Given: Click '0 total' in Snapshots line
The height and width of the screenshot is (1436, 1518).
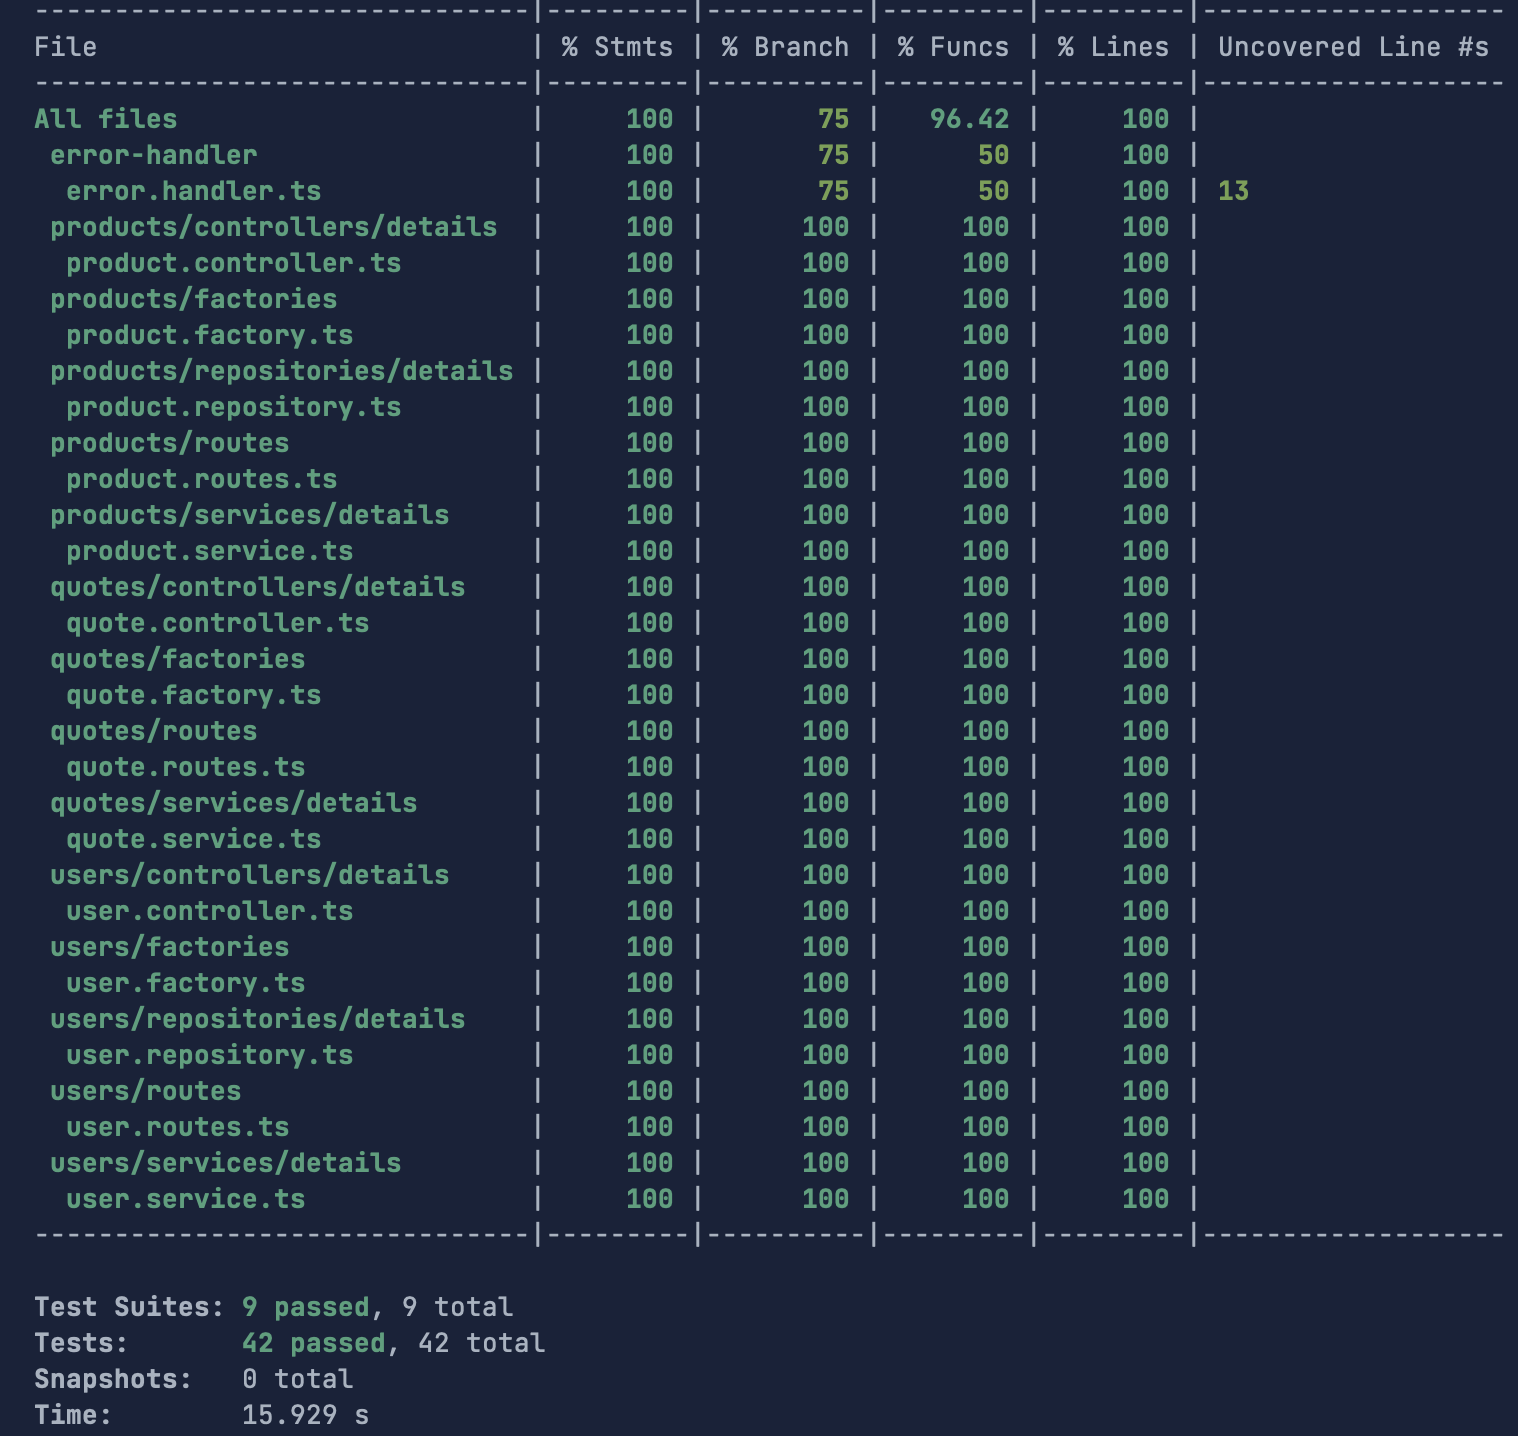Looking at the screenshot, I should tap(297, 1379).
